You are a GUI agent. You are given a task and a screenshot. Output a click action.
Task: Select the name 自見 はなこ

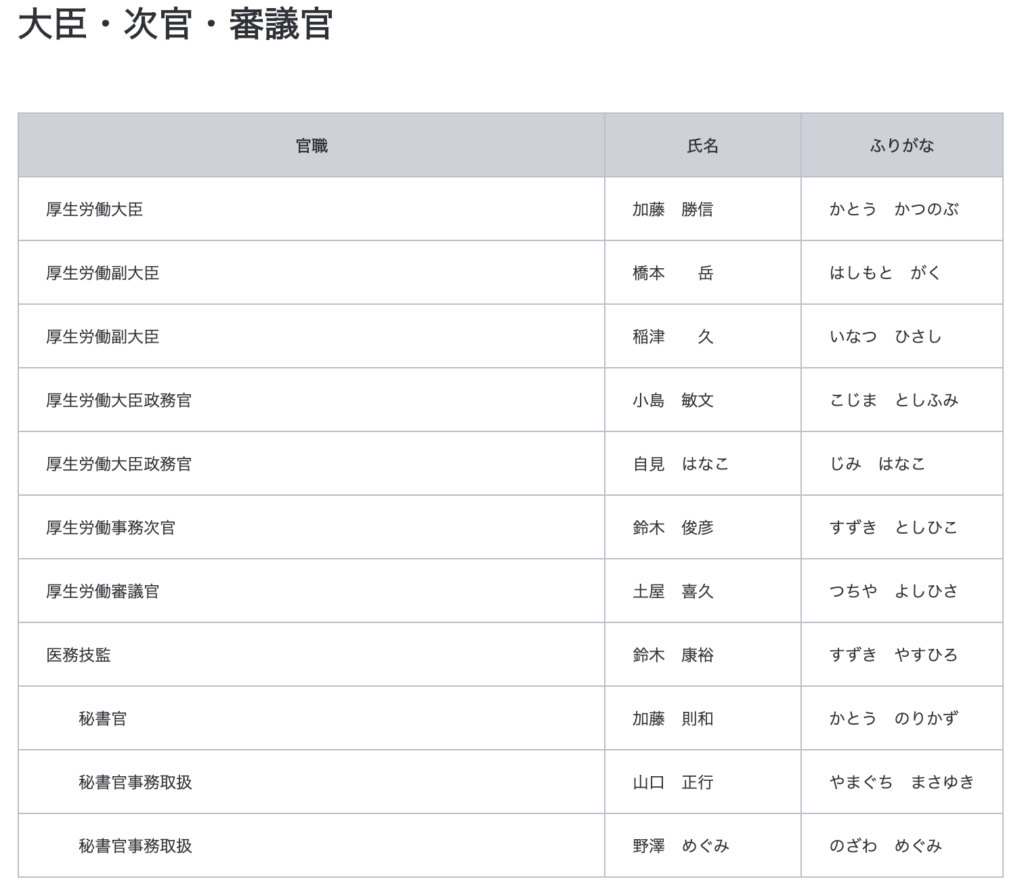tap(680, 464)
